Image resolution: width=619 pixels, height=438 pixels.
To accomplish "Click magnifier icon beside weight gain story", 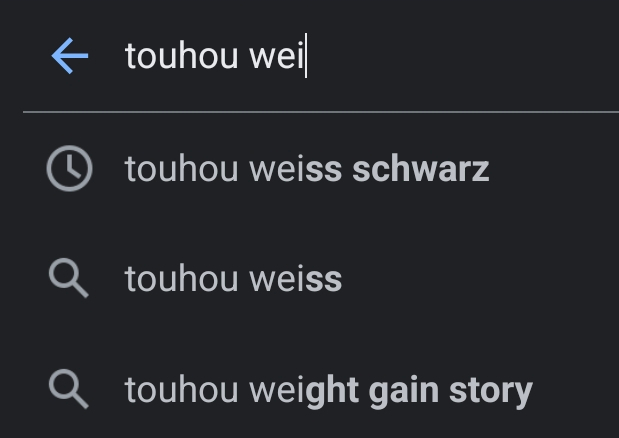I will point(69,390).
